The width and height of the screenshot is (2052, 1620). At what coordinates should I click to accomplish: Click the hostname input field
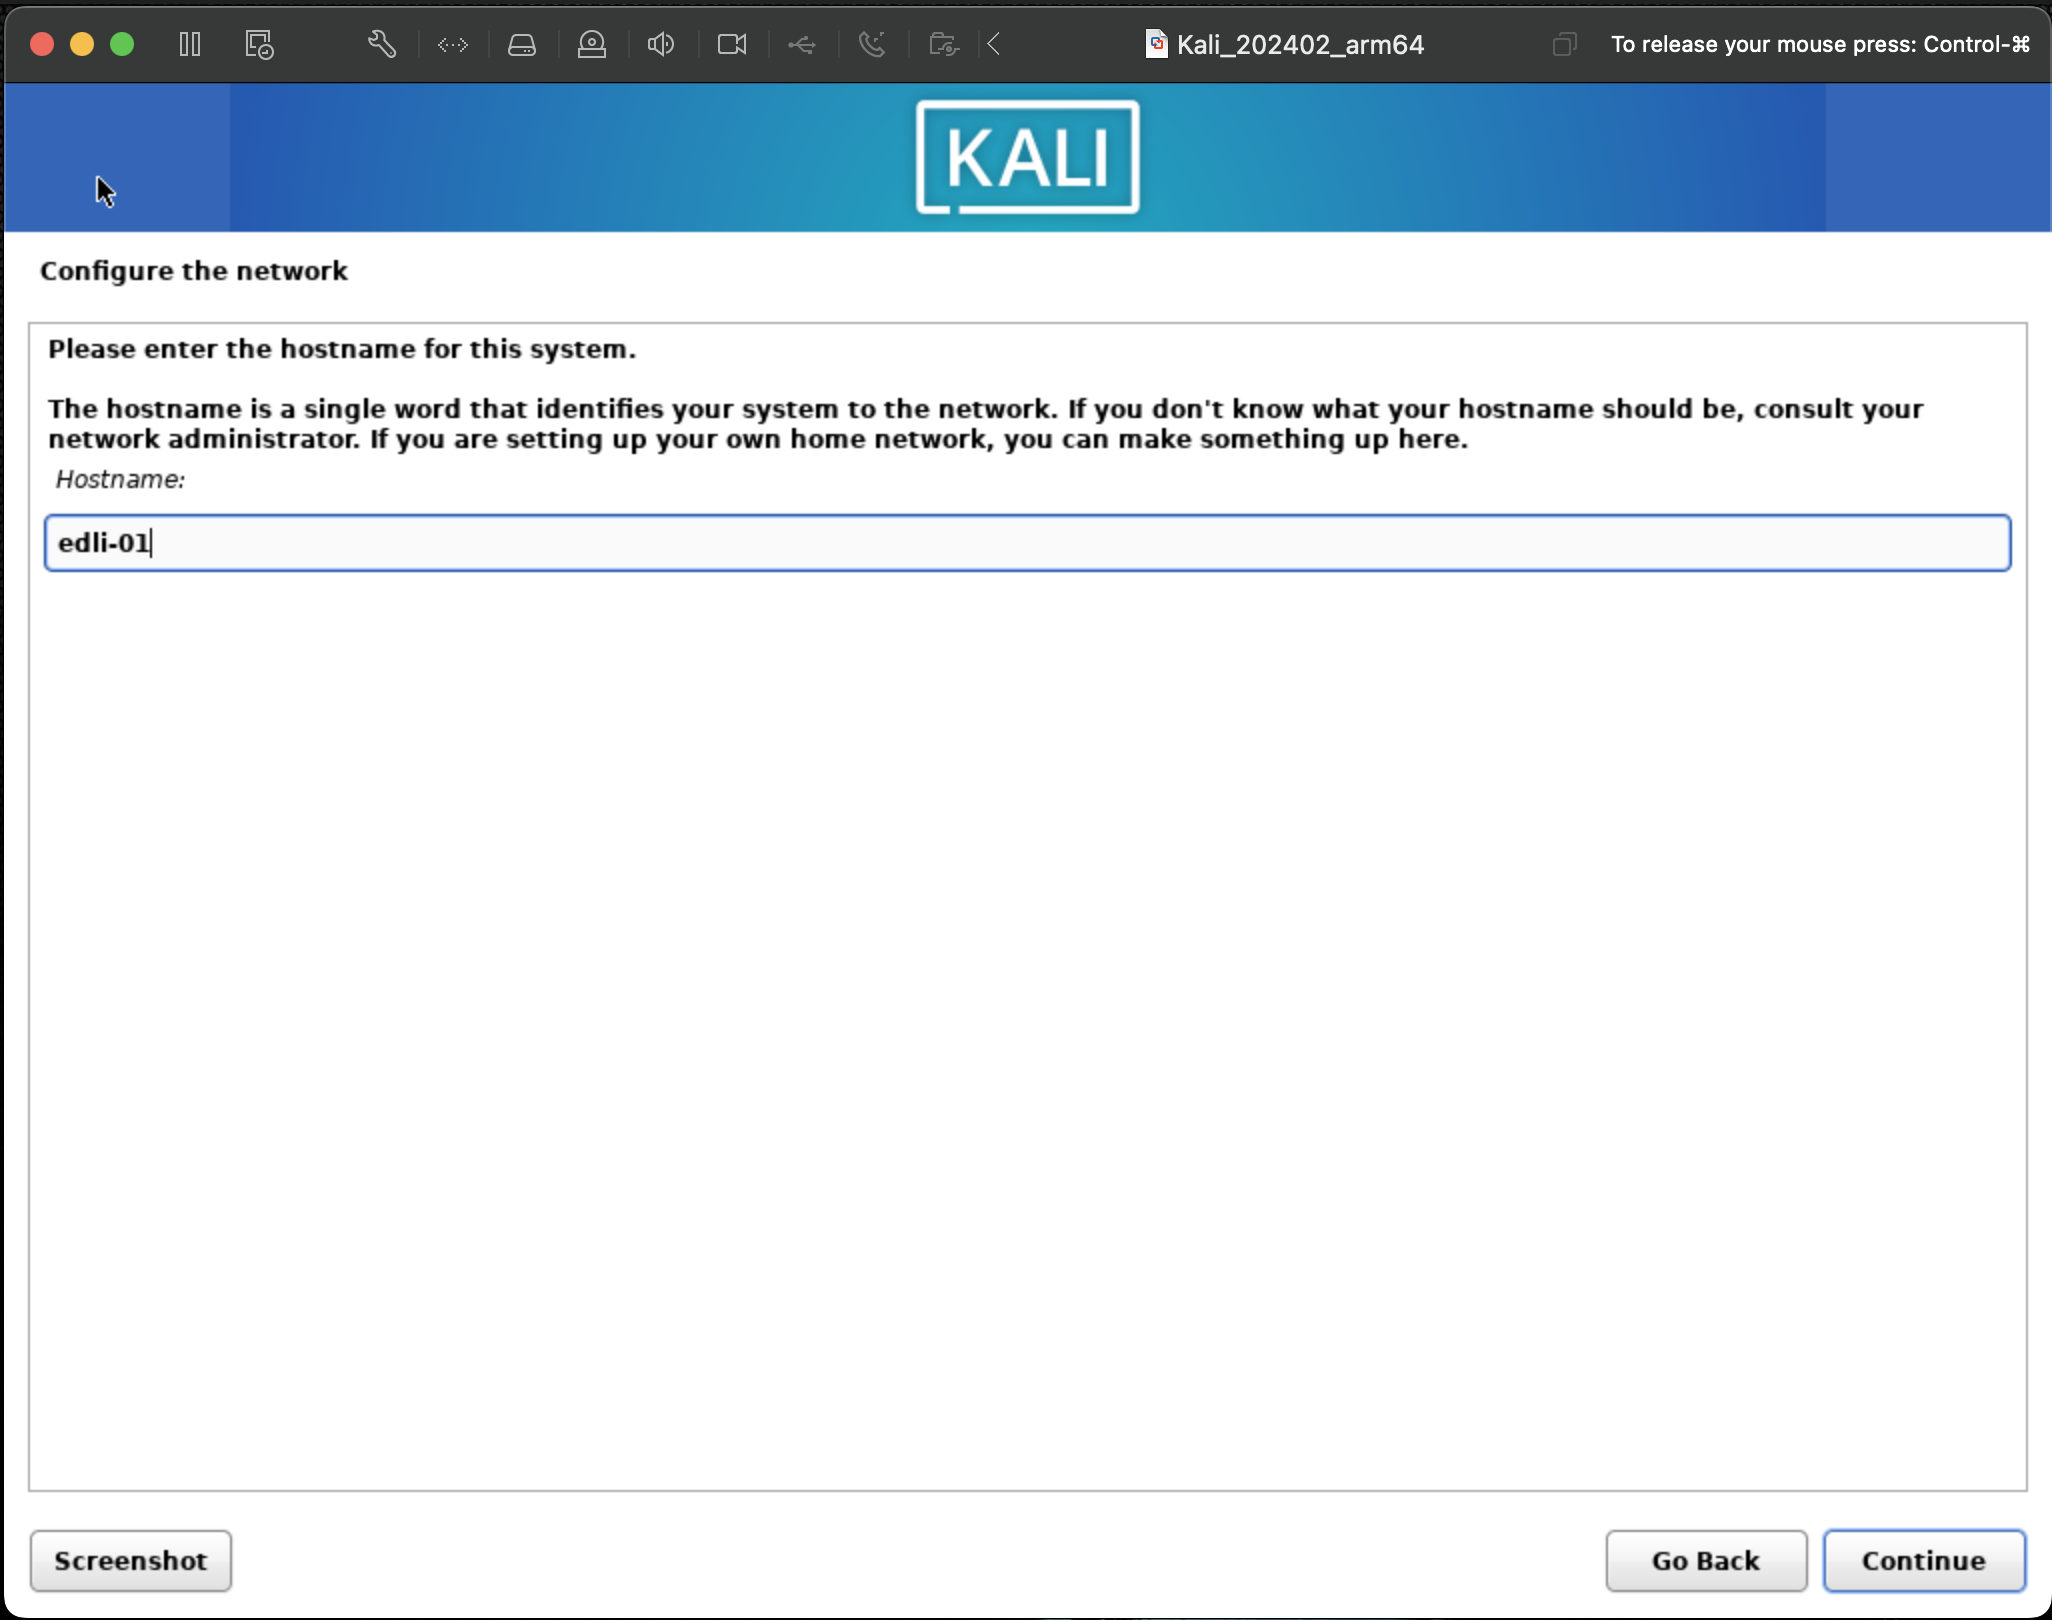click(x=1026, y=541)
